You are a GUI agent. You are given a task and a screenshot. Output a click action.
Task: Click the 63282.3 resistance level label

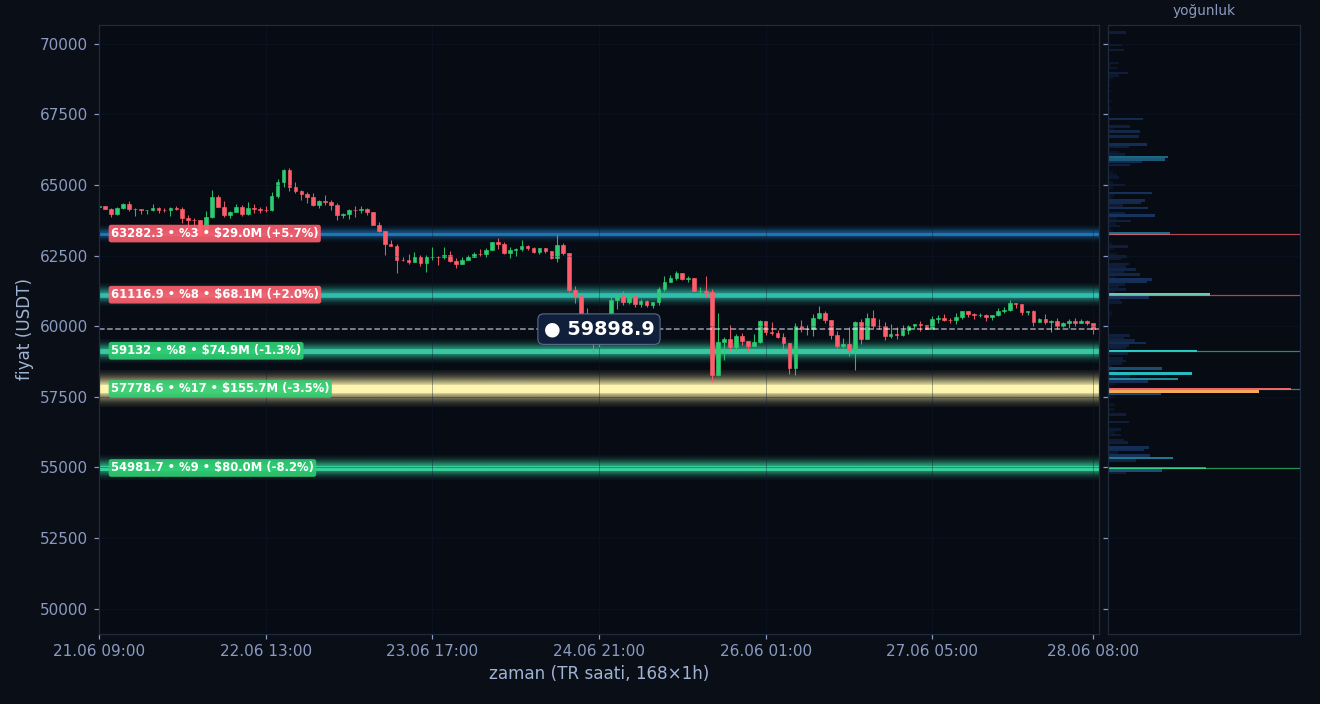click(x=214, y=233)
